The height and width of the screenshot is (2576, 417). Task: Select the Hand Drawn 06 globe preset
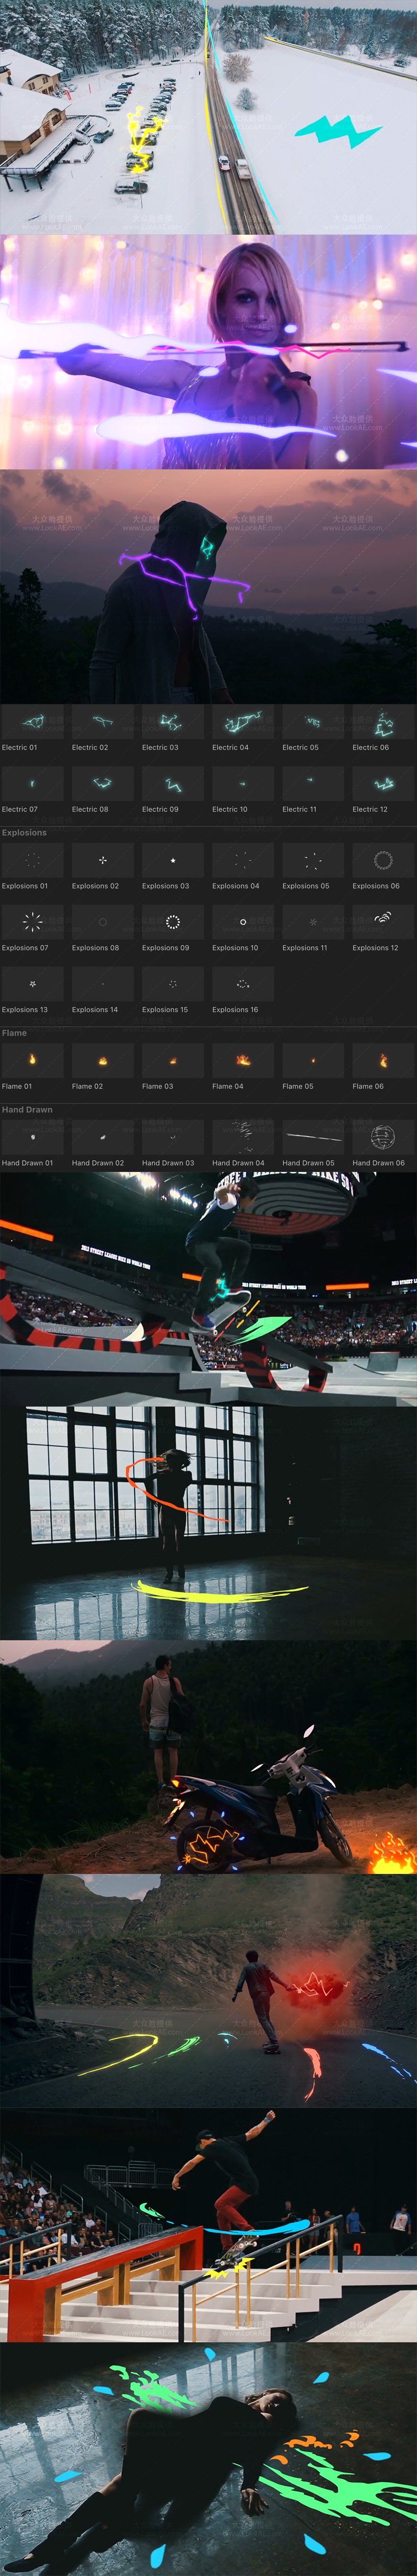click(383, 1137)
